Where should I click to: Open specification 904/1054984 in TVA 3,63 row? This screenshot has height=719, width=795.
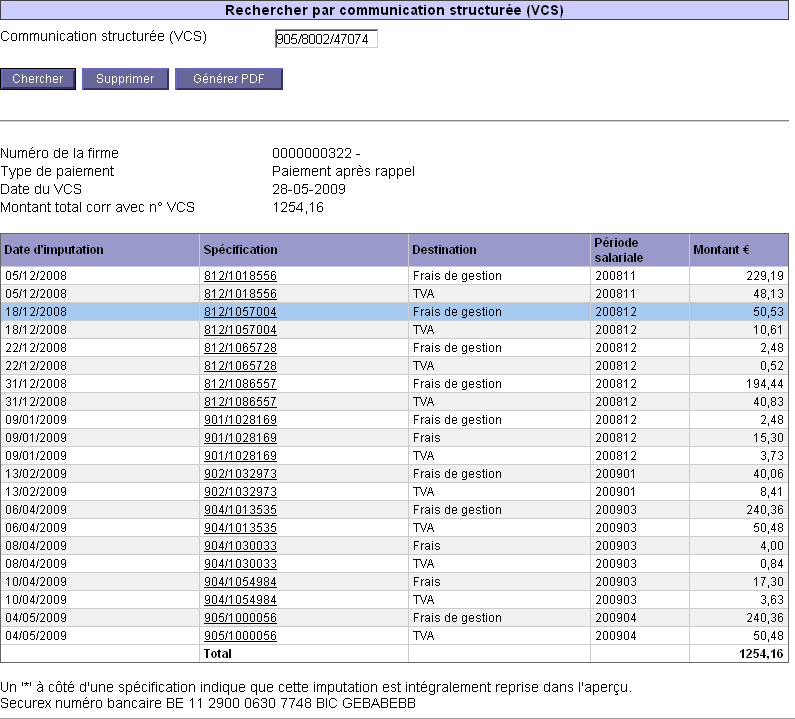tap(240, 600)
